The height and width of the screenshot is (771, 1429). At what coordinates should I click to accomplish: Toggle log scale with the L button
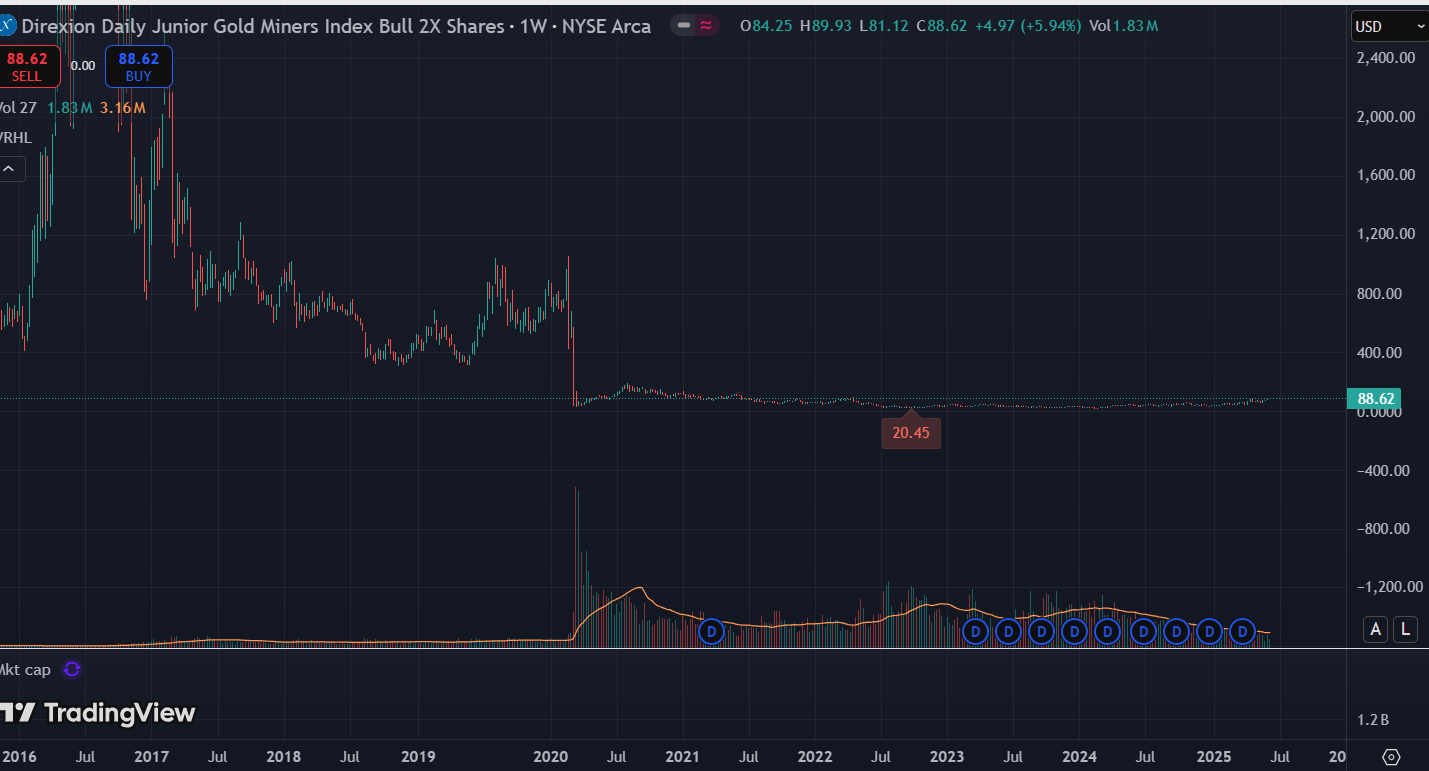point(1406,629)
